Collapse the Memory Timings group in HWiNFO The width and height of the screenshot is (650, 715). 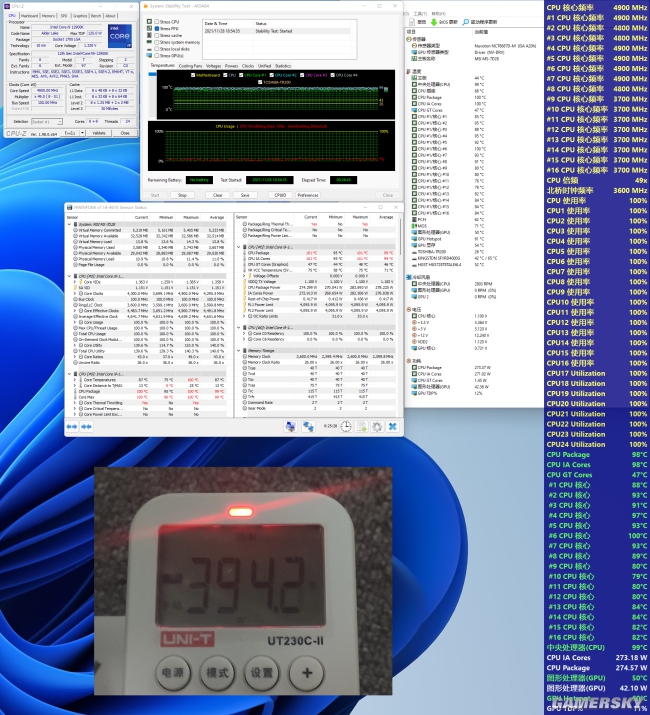[x=239, y=351]
